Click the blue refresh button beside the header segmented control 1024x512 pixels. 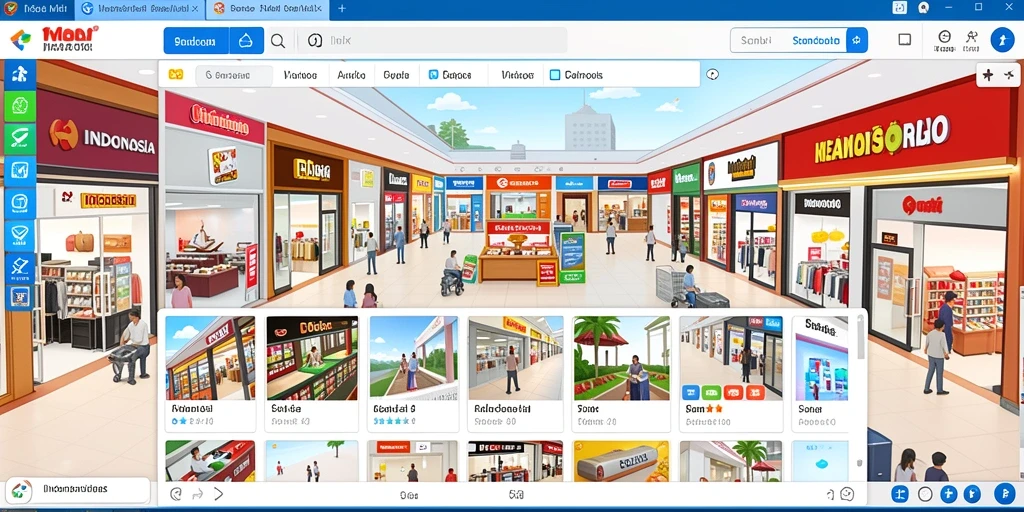[857, 40]
